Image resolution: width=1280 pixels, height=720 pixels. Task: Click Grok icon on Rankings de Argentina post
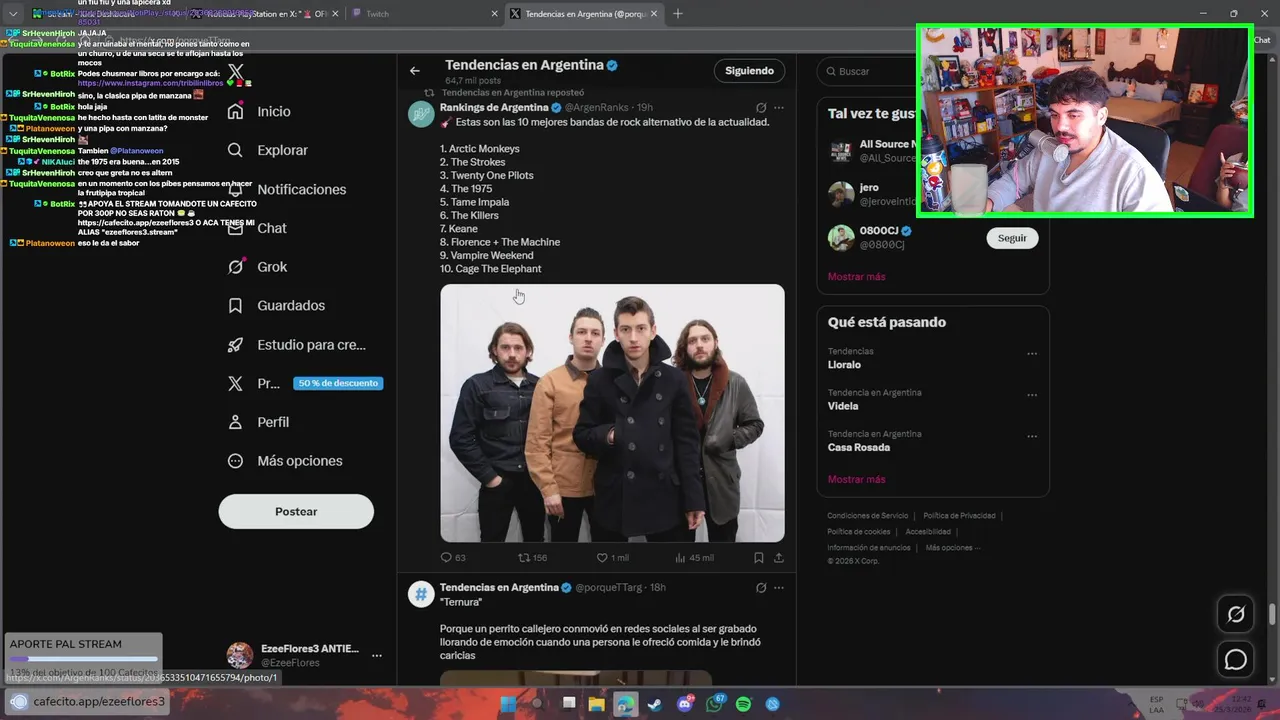(761, 108)
